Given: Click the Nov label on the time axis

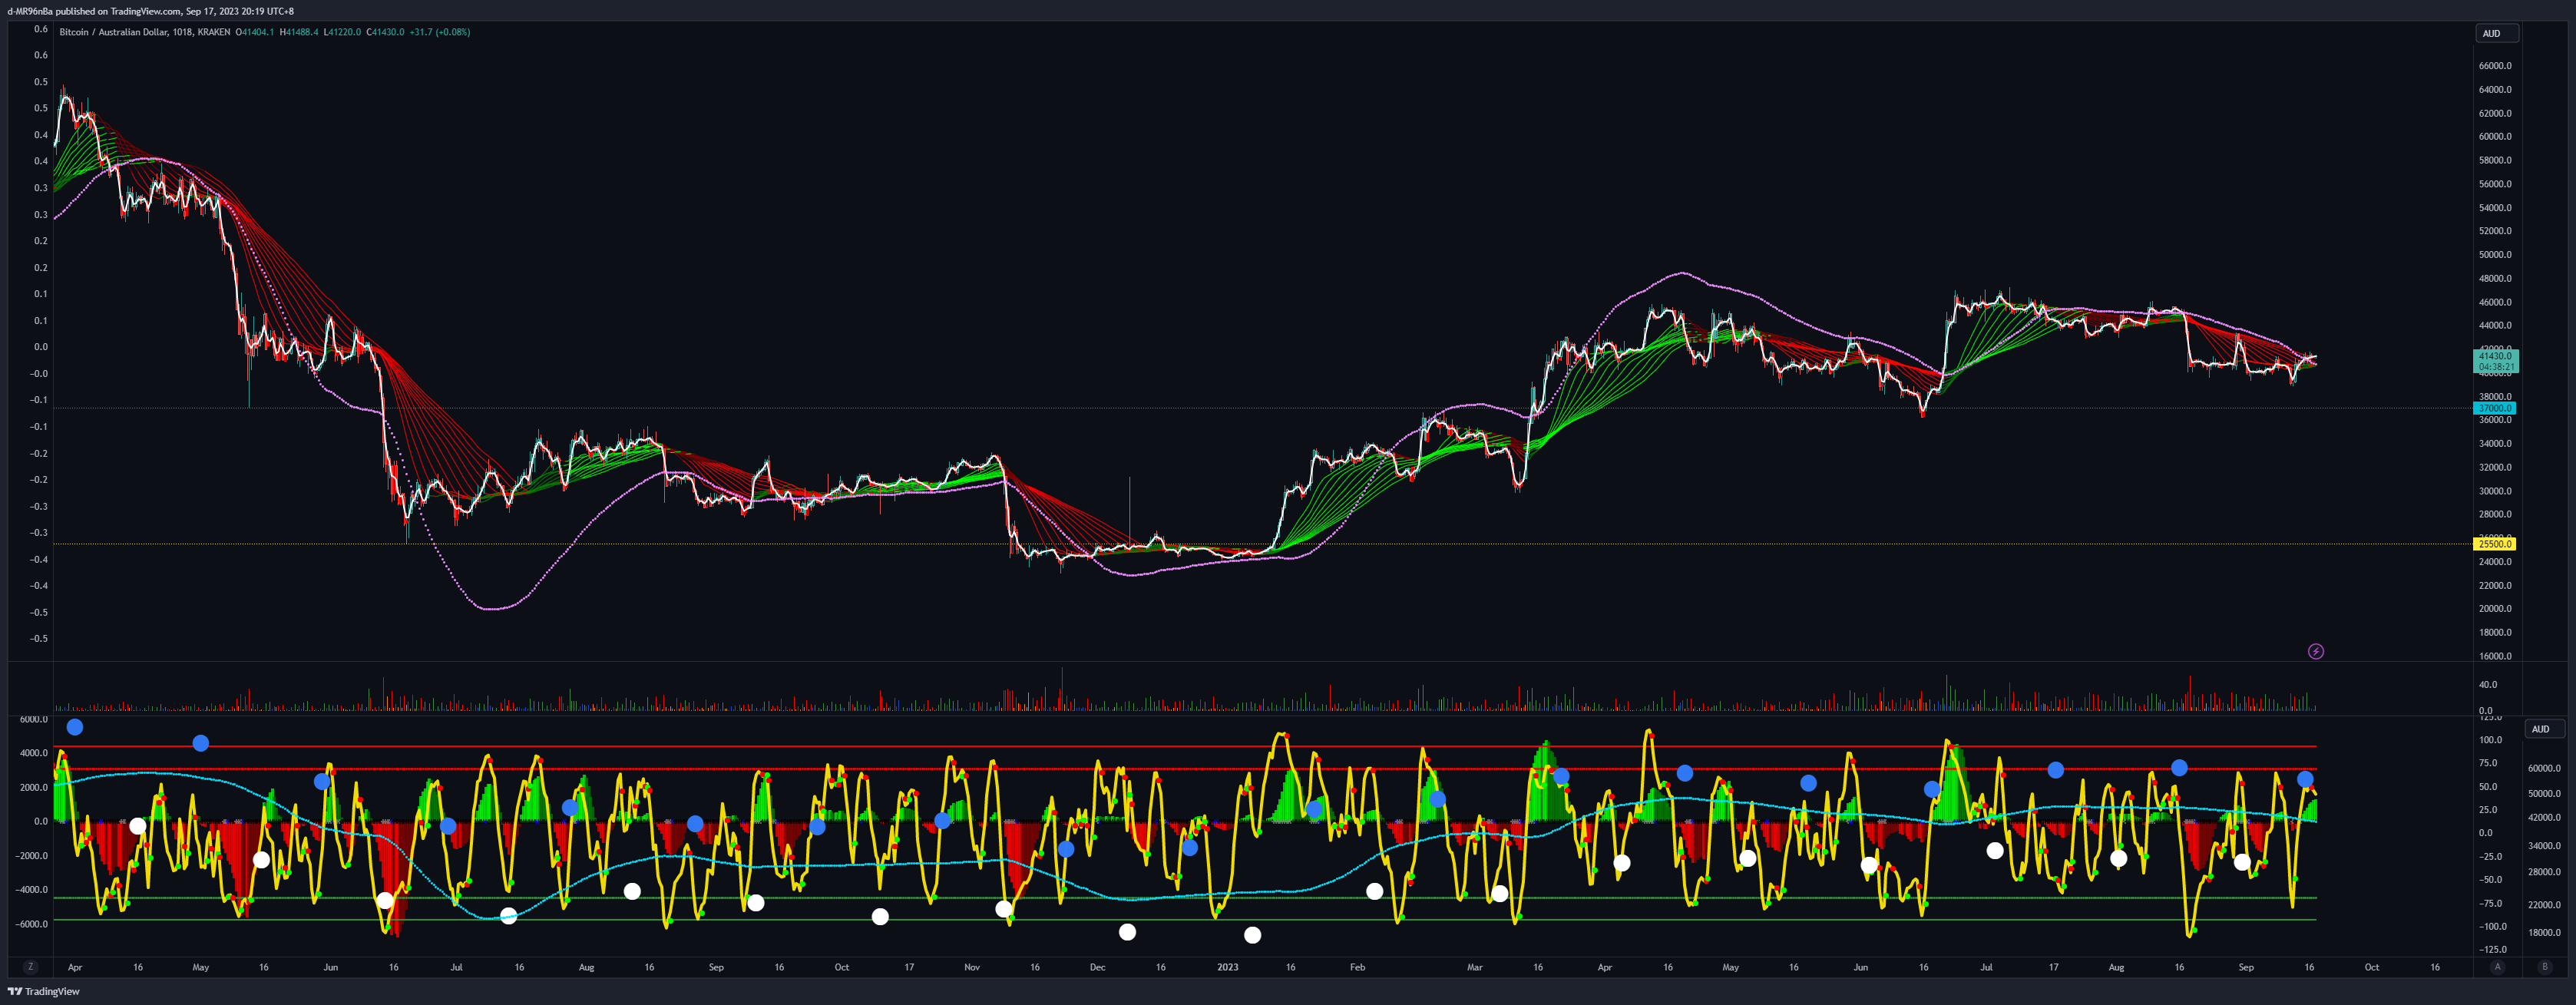Looking at the screenshot, I should pos(972,967).
